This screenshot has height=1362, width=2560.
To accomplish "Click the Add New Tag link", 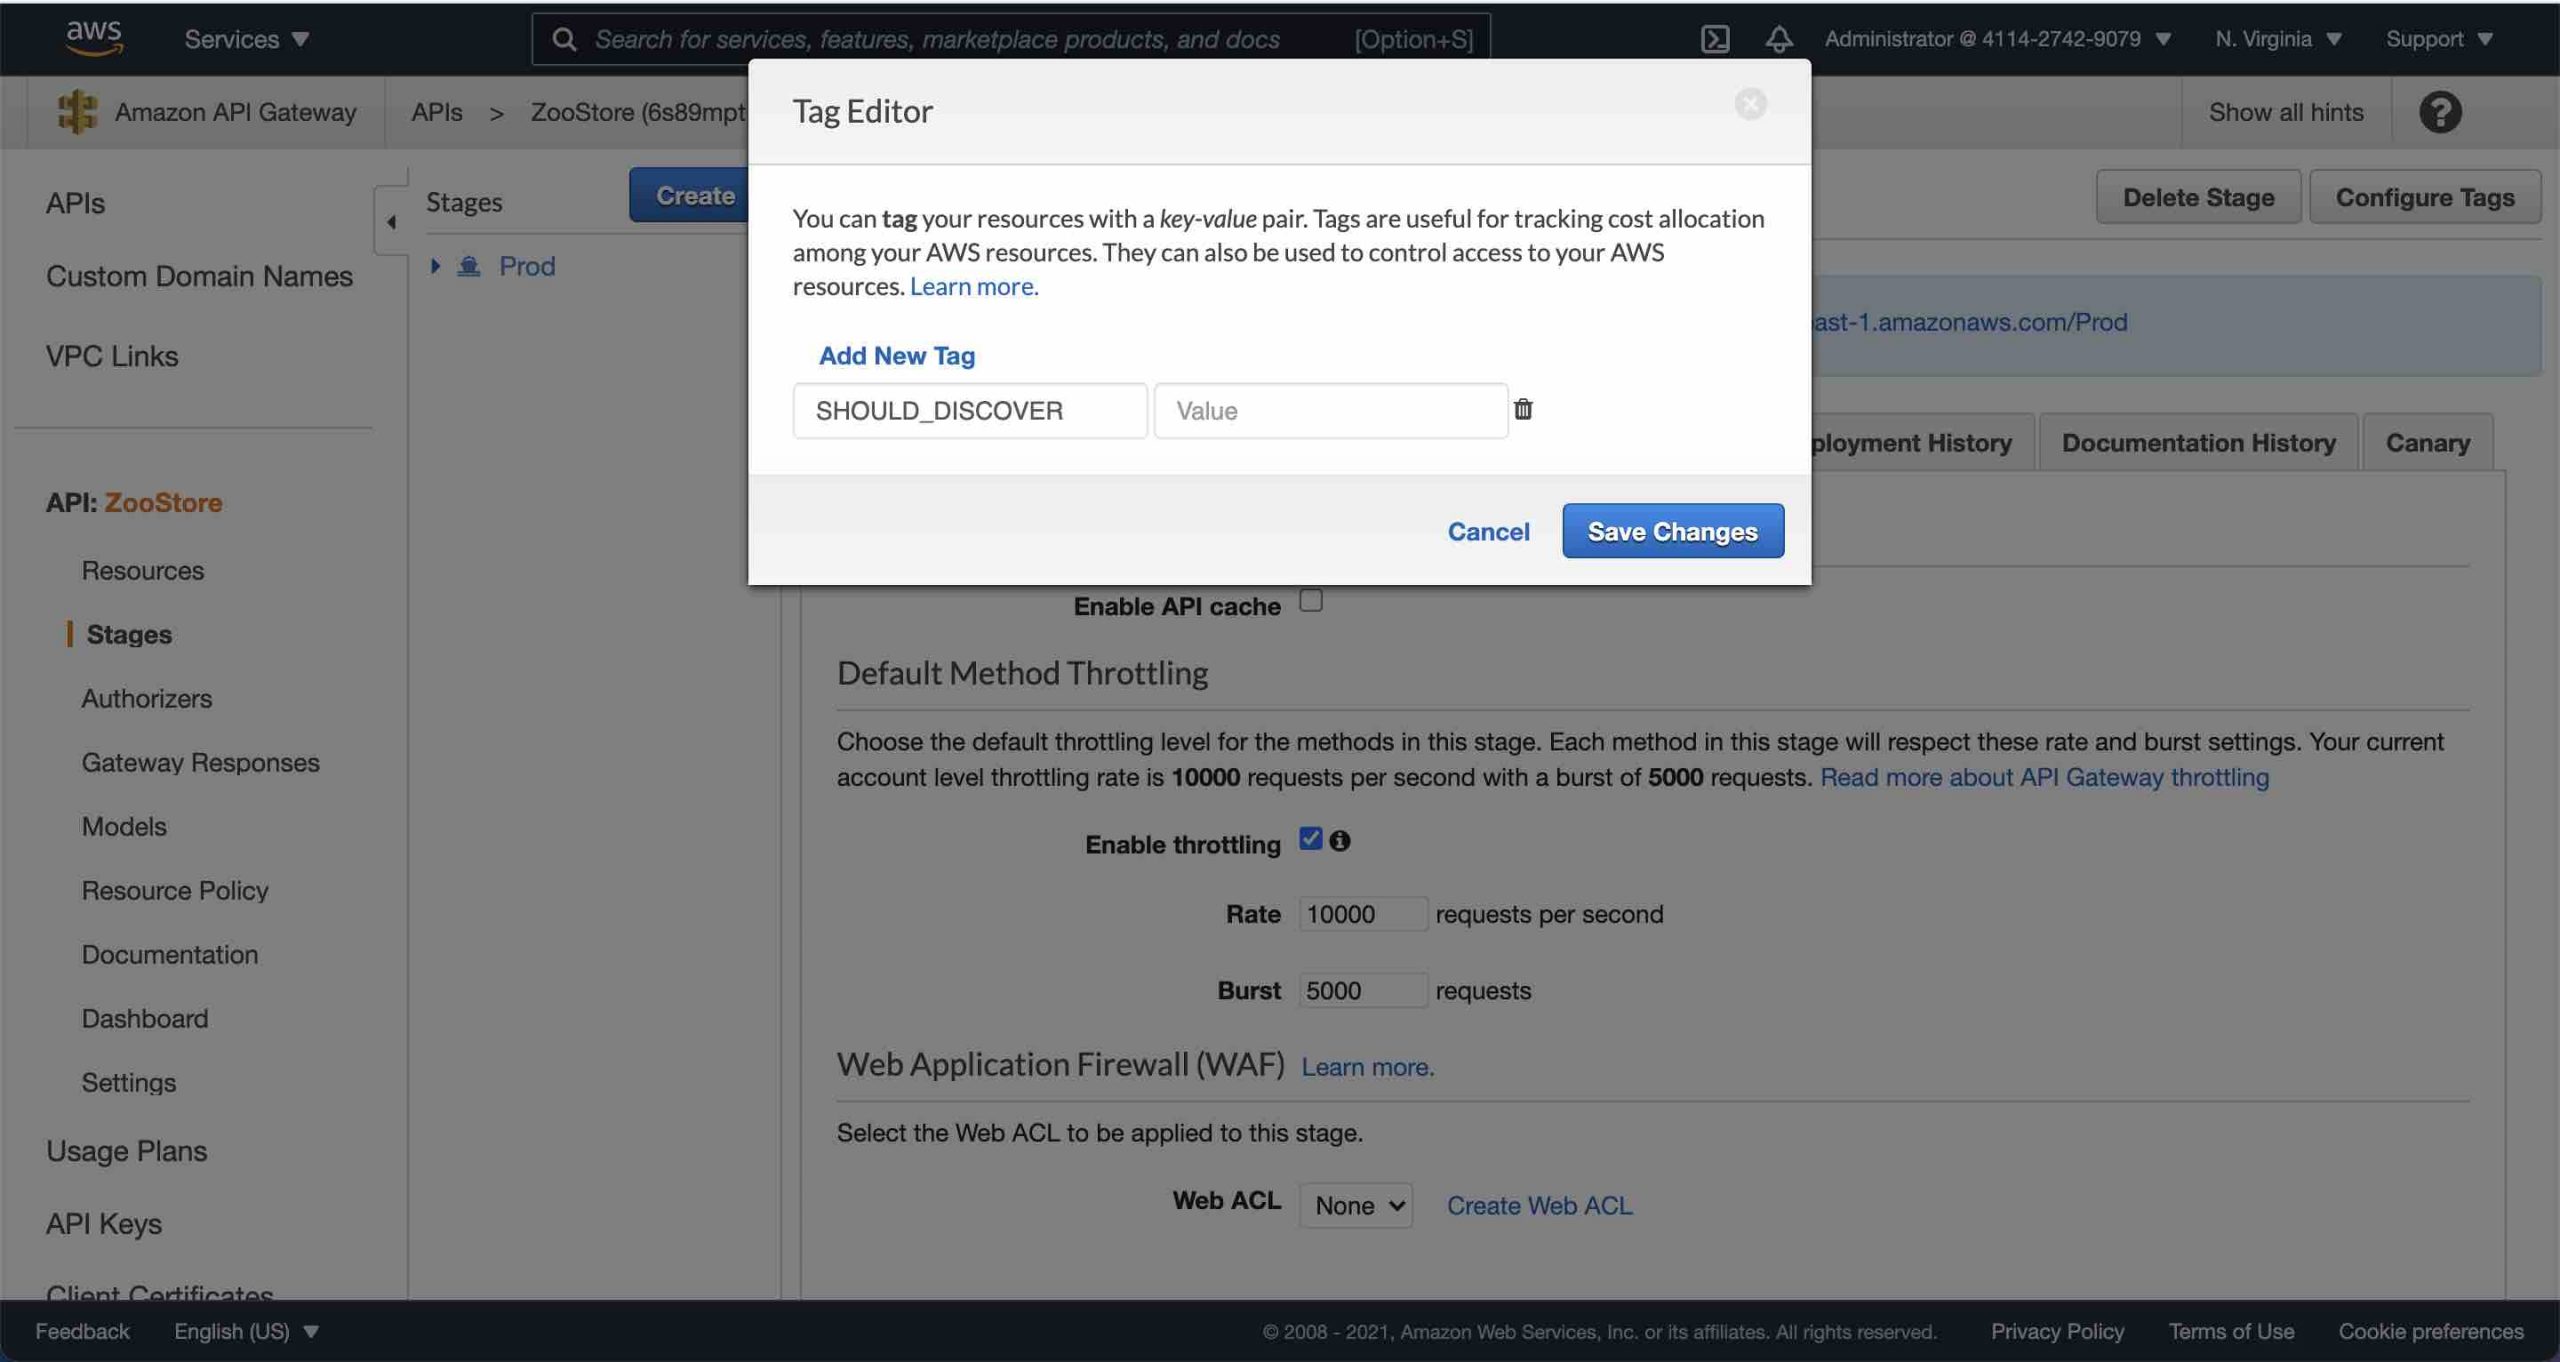I will coord(897,355).
